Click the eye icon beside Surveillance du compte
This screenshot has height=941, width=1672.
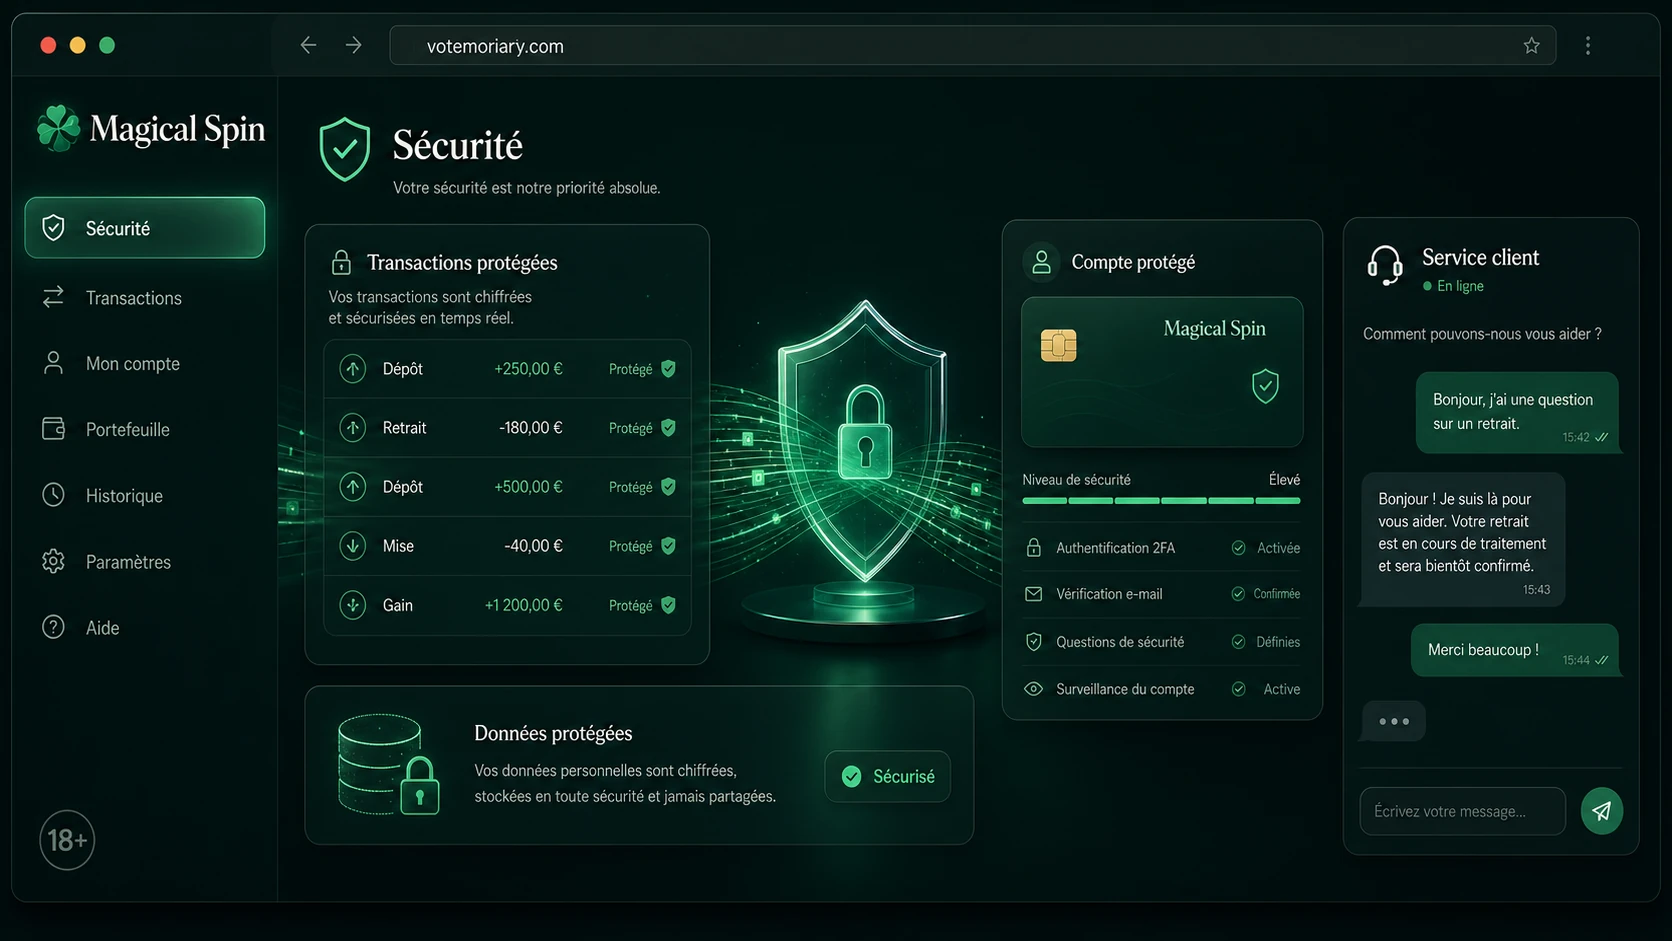pyautogui.click(x=1034, y=689)
